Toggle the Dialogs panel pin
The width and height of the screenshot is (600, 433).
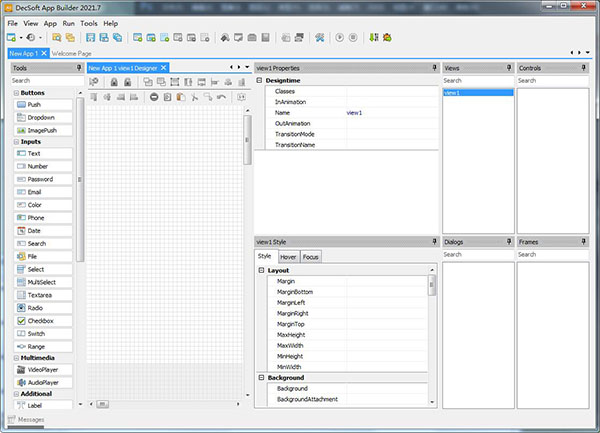click(x=509, y=241)
